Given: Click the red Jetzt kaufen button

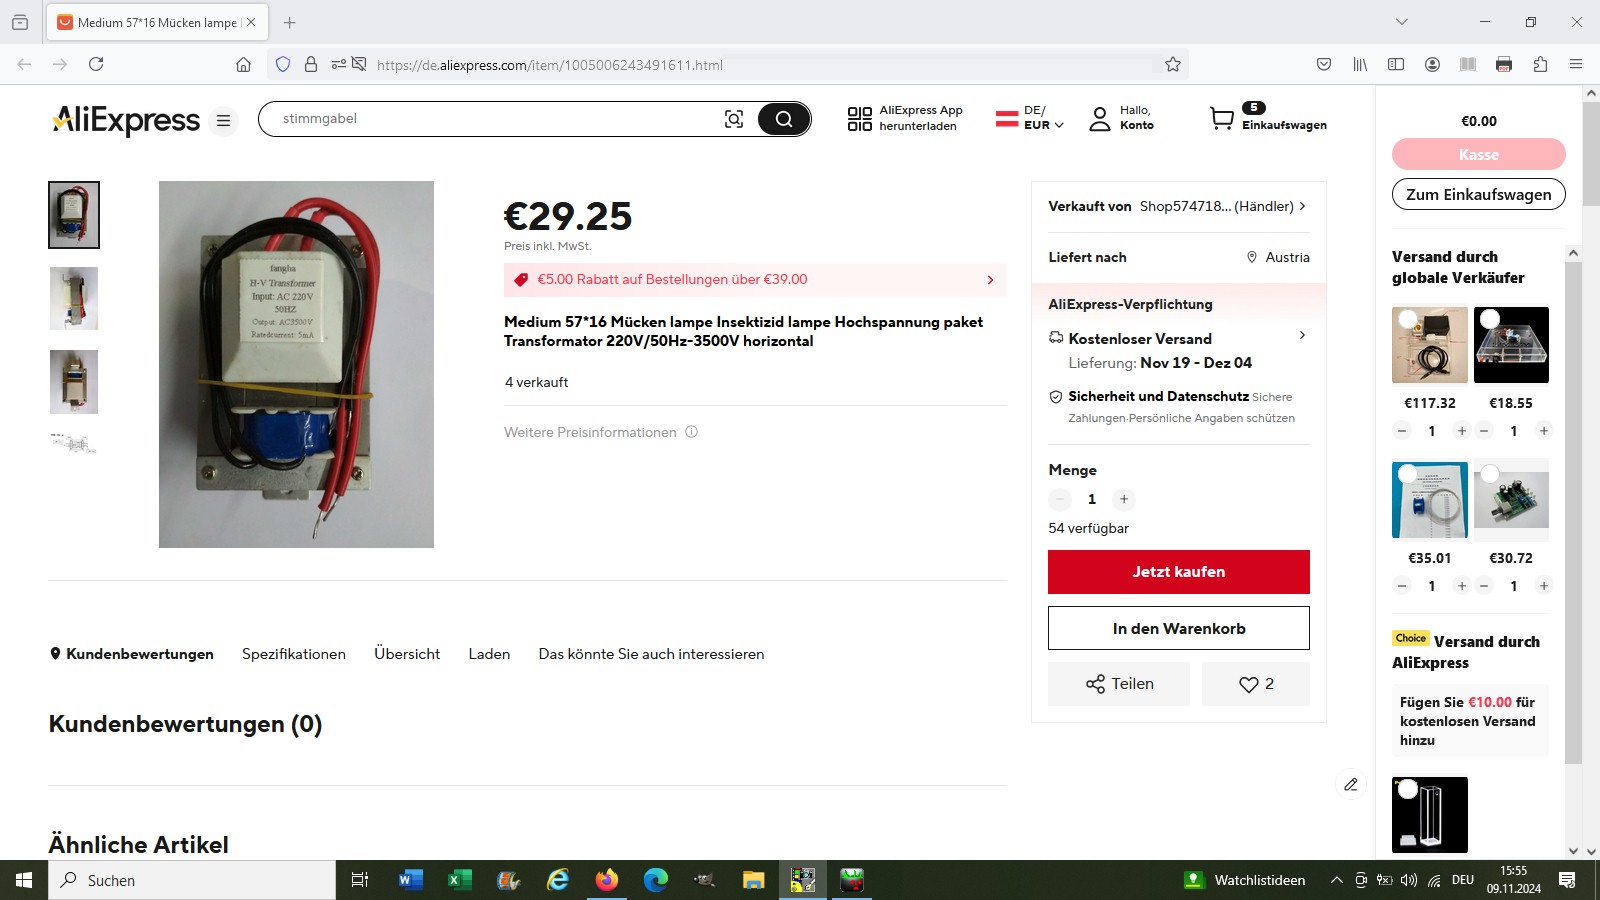Looking at the screenshot, I should (1179, 572).
